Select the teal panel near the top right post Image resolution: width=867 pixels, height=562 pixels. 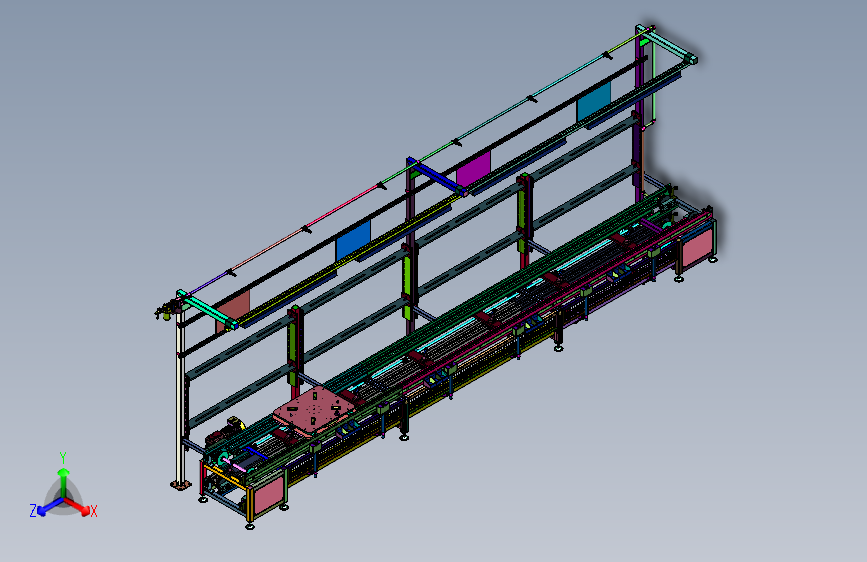[x=594, y=101]
